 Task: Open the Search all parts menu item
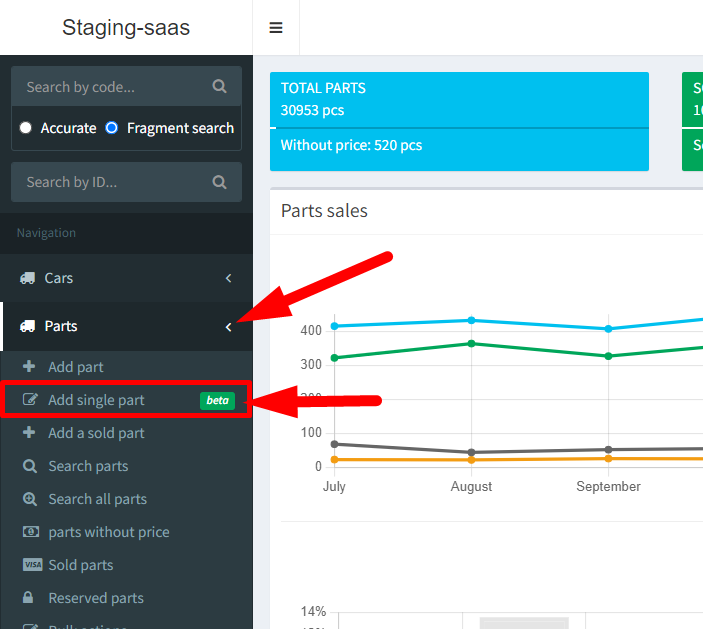click(97, 499)
